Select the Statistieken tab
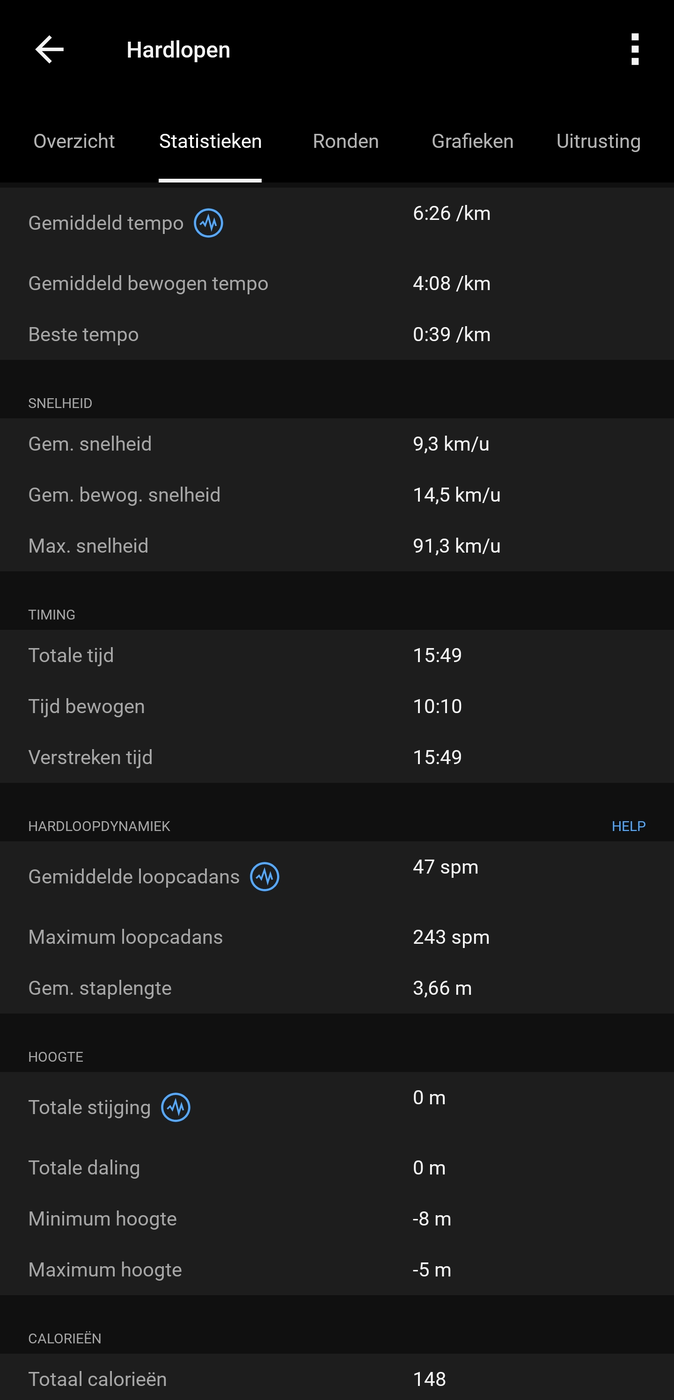674x1400 pixels. (210, 141)
